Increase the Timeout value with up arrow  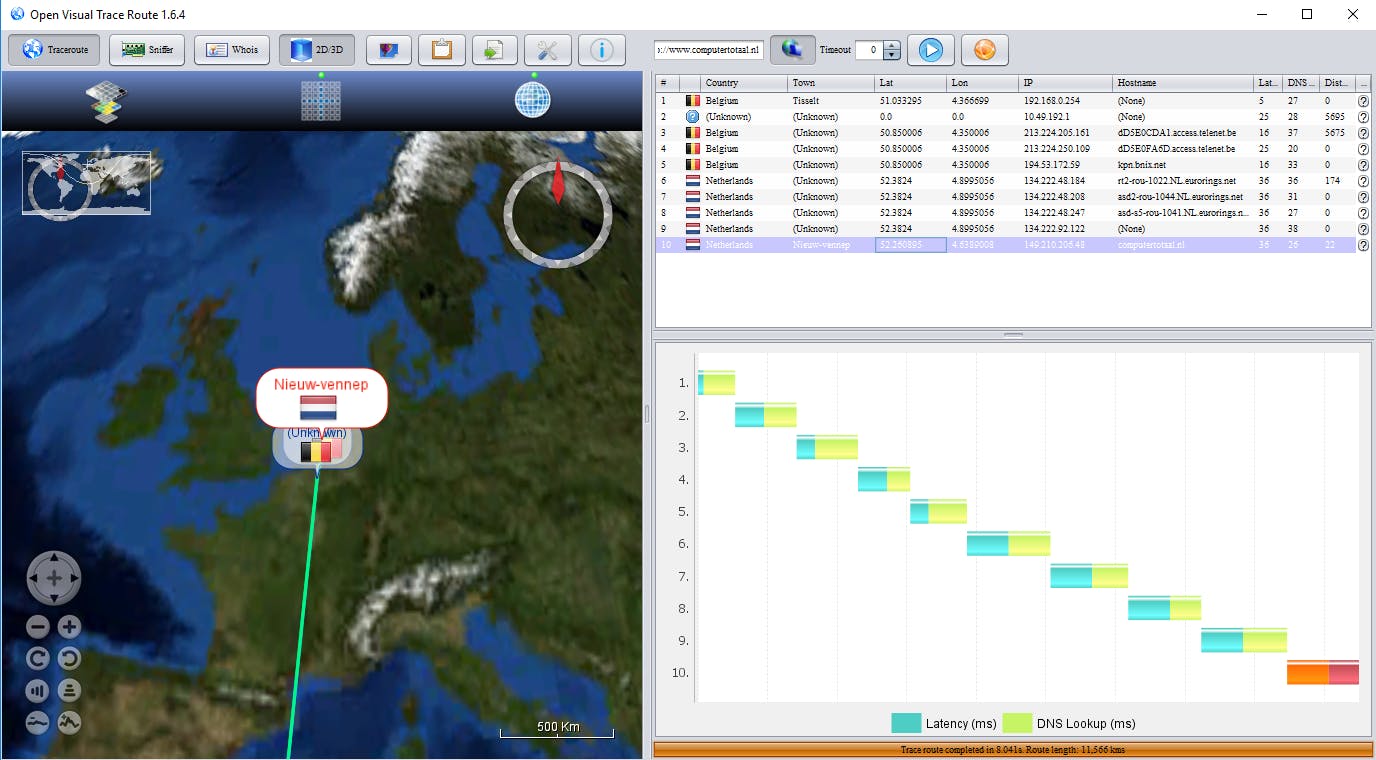point(892,45)
